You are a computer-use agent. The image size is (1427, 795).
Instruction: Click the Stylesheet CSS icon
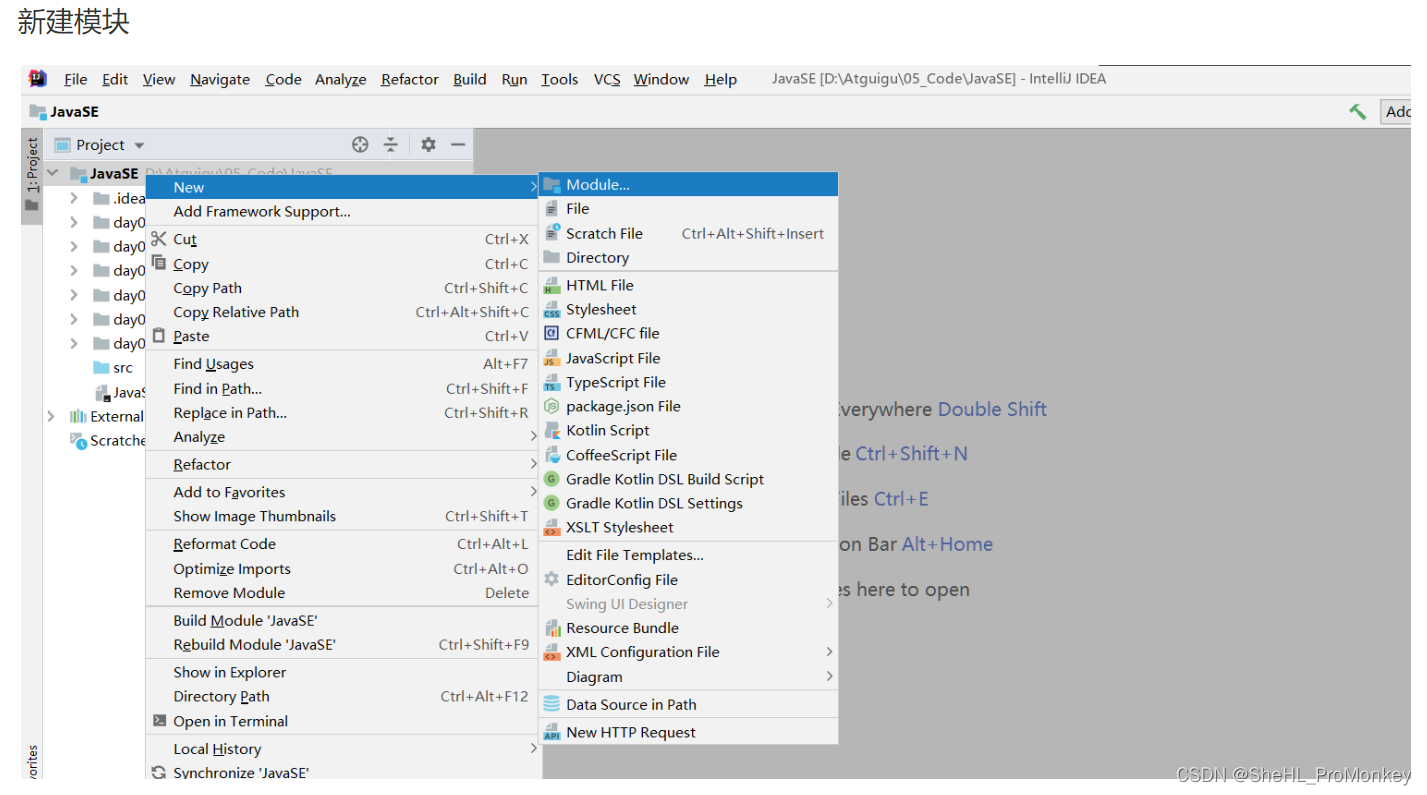[551, 309]
